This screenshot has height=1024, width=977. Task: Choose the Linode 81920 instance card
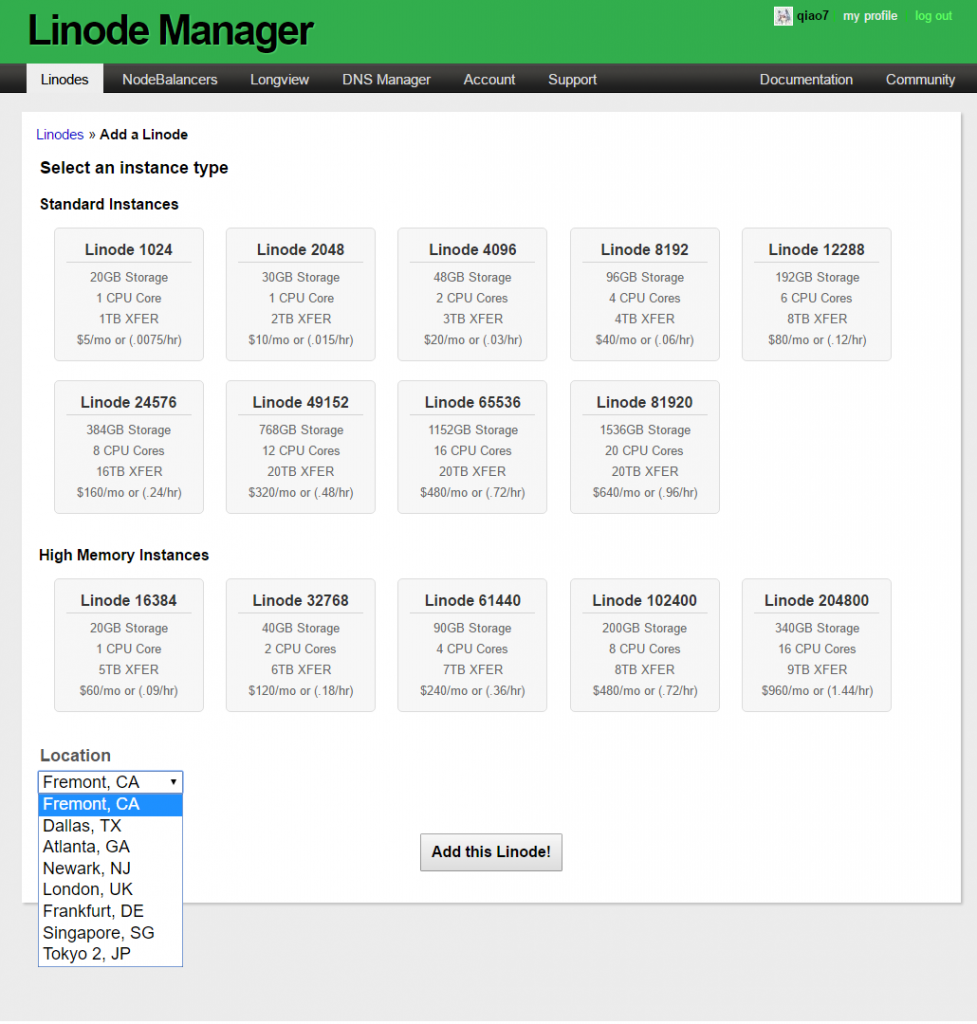645,447
